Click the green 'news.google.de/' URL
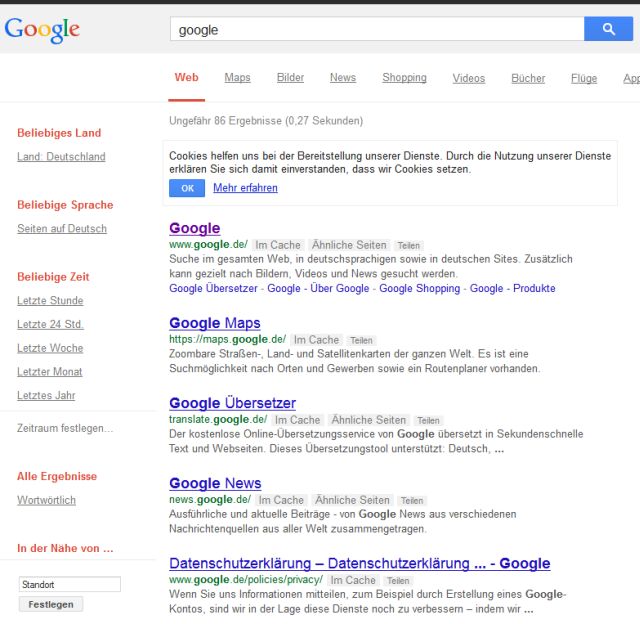 [210, 499]
